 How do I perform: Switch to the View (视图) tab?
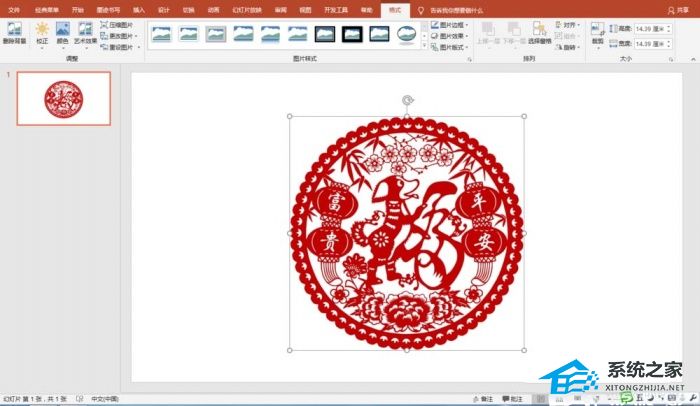point(305,10)
